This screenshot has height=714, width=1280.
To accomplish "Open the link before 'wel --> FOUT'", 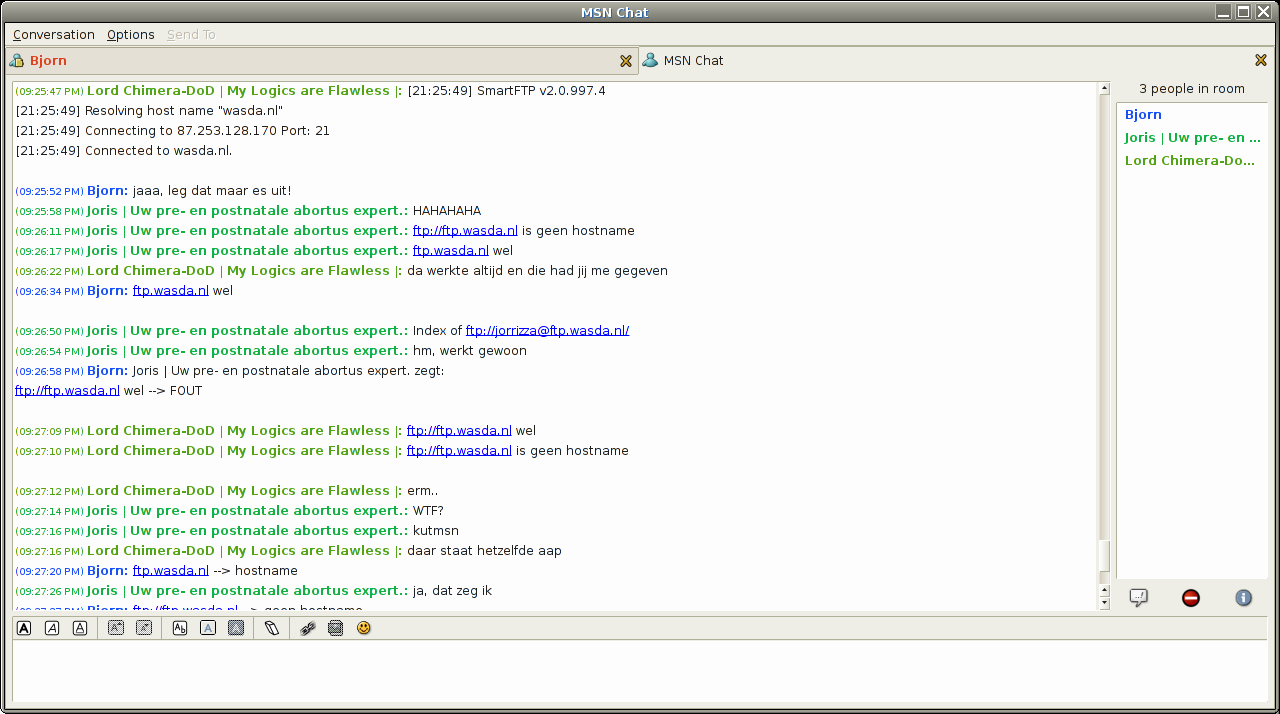I will 67,391.
